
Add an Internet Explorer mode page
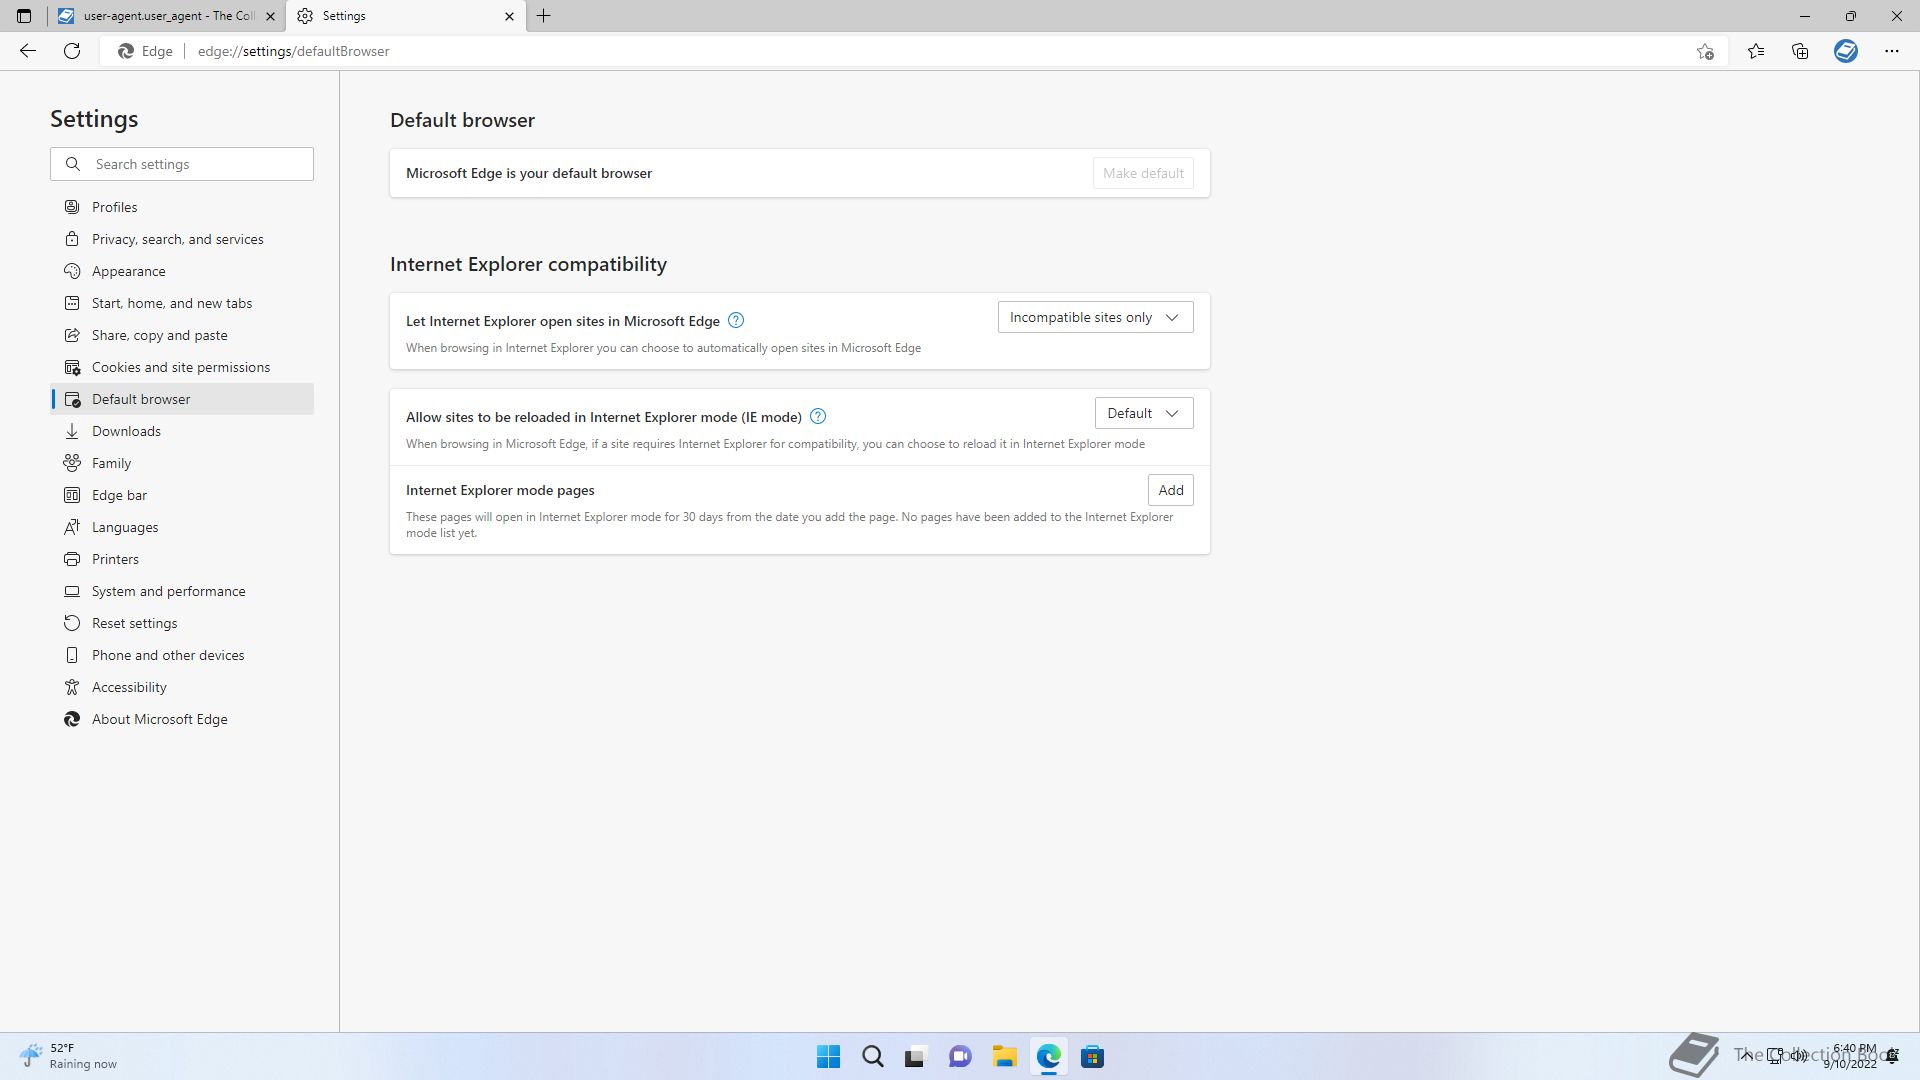1171,490
